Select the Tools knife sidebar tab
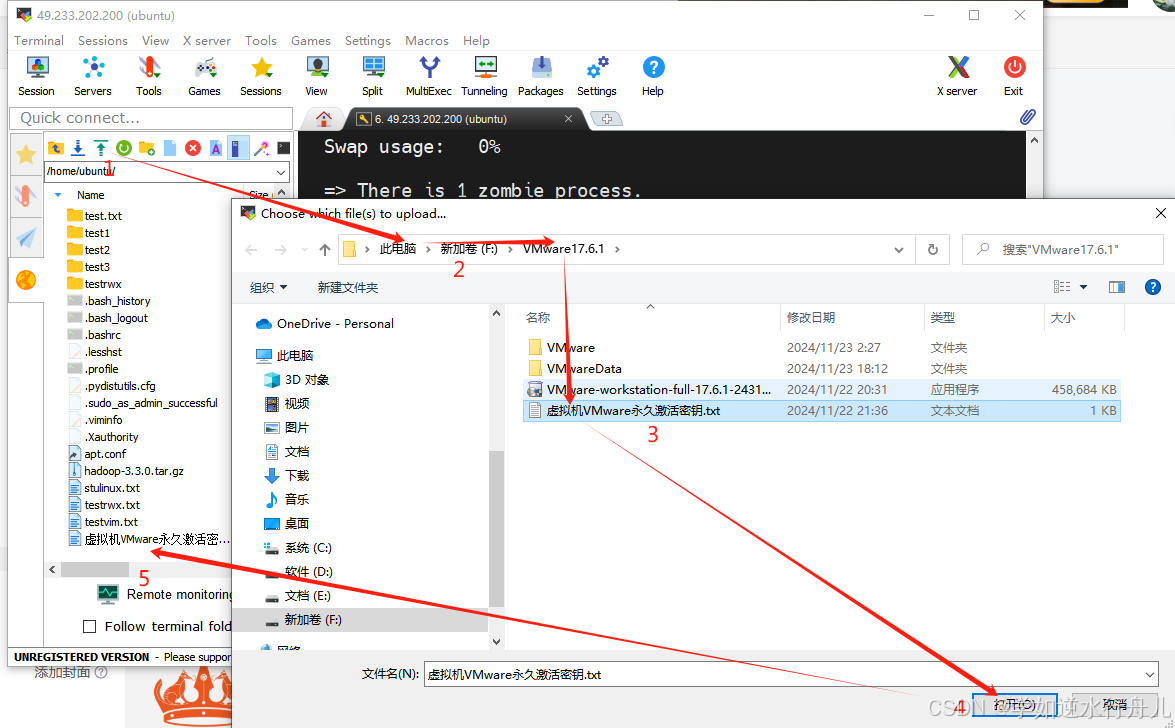Screen dimensions: 1175x728 (26, 196)
